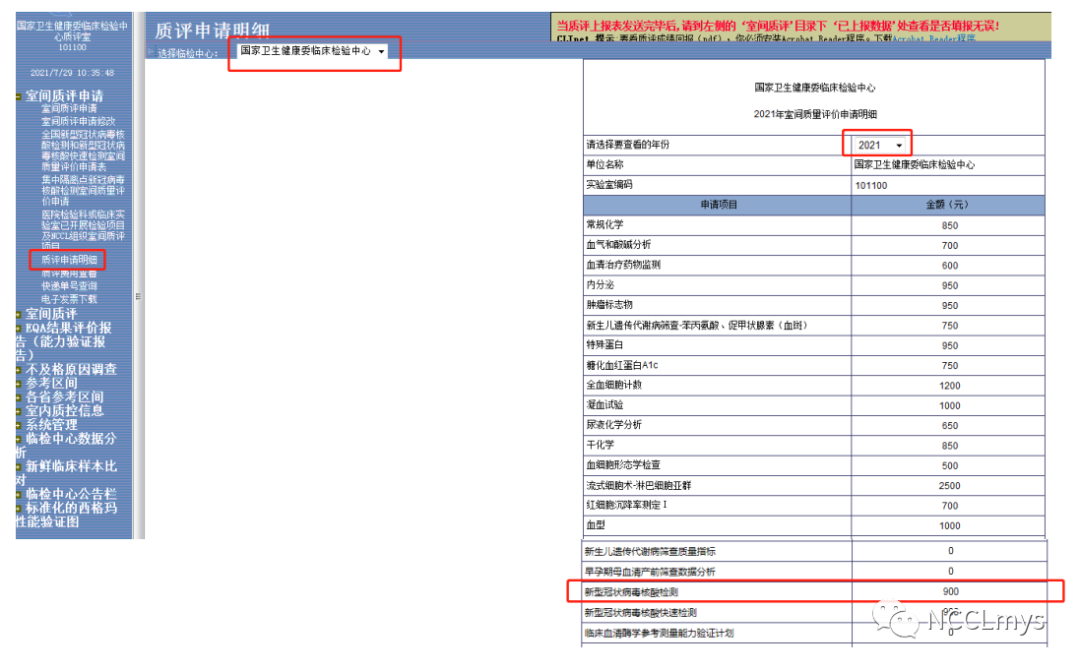Click the 单位名称 field label
This screenshot has width=1080, height=670.
click(605, 164)
